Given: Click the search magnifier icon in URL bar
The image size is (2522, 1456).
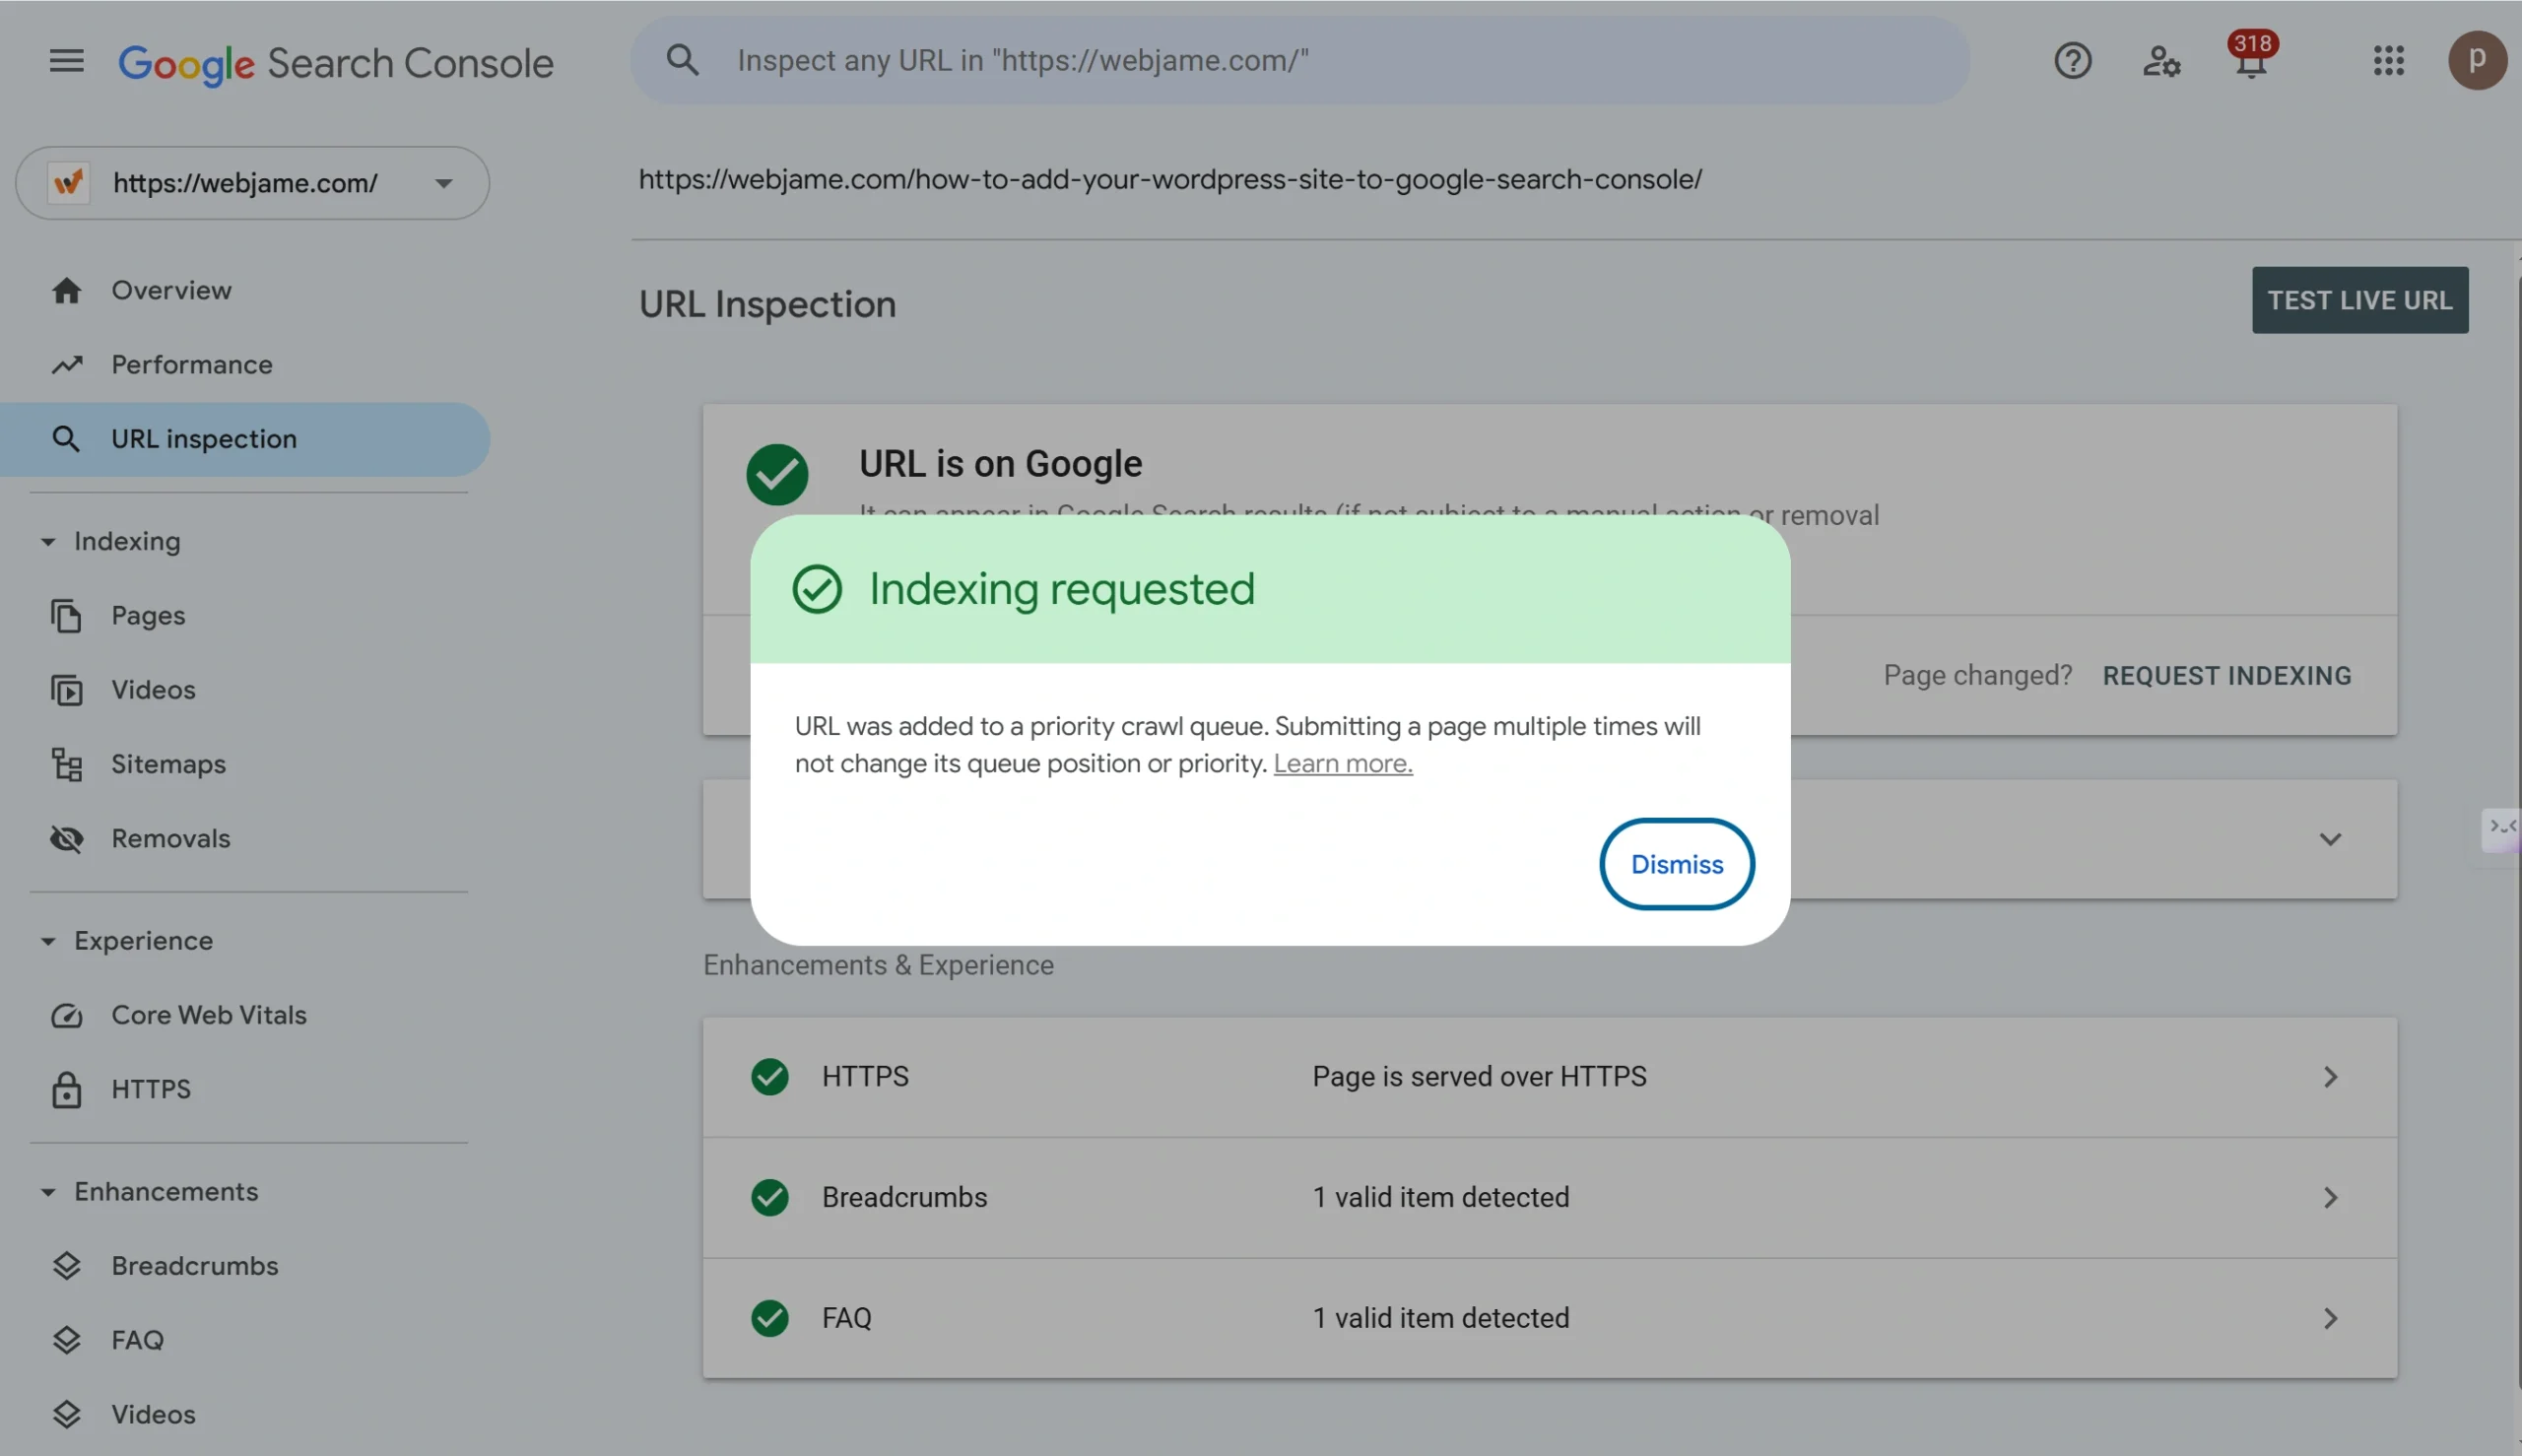Looking at the screenshot, I should 682,60.
